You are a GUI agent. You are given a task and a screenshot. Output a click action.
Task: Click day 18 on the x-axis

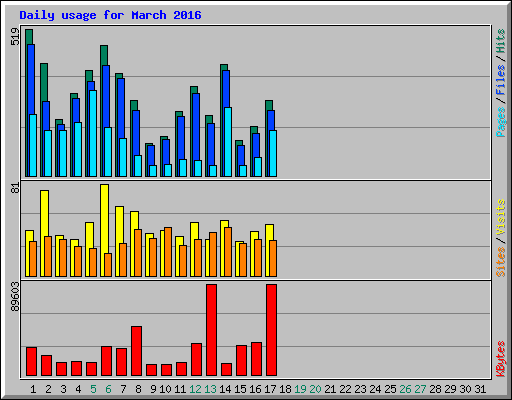(285, 389)
